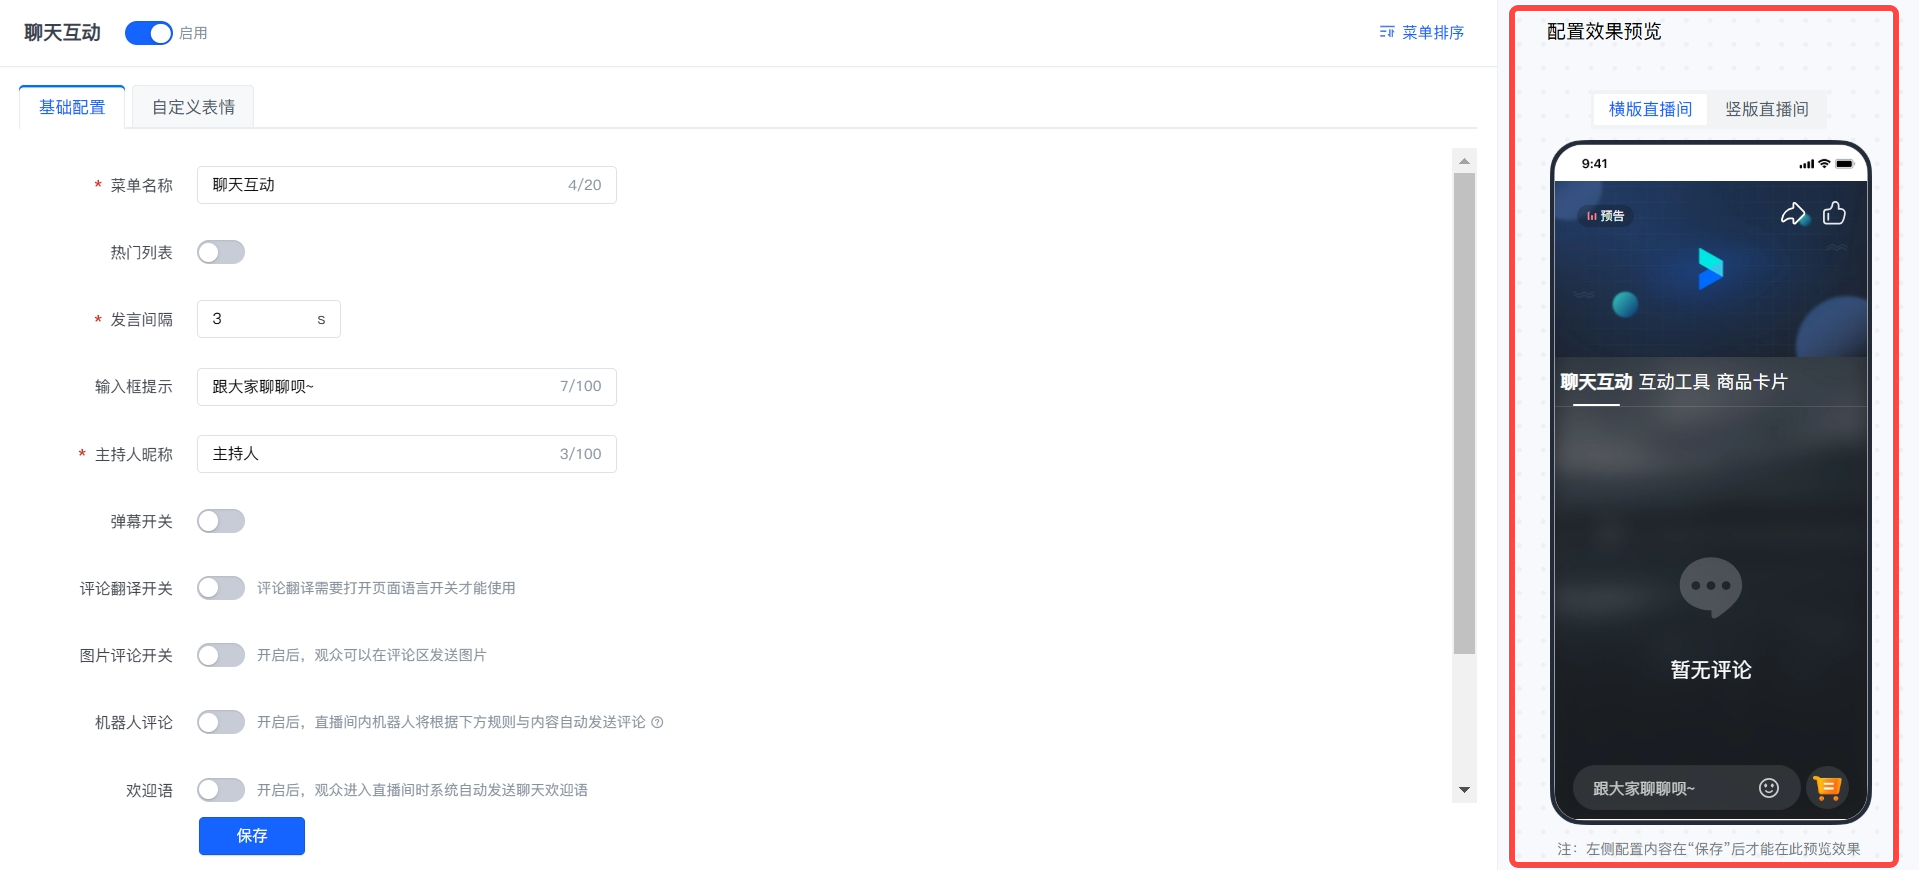The height and width of the screenshot is (870, 1919).
Task: Click the speech bubble empty-comments icon
Action: coord(1711,587)
